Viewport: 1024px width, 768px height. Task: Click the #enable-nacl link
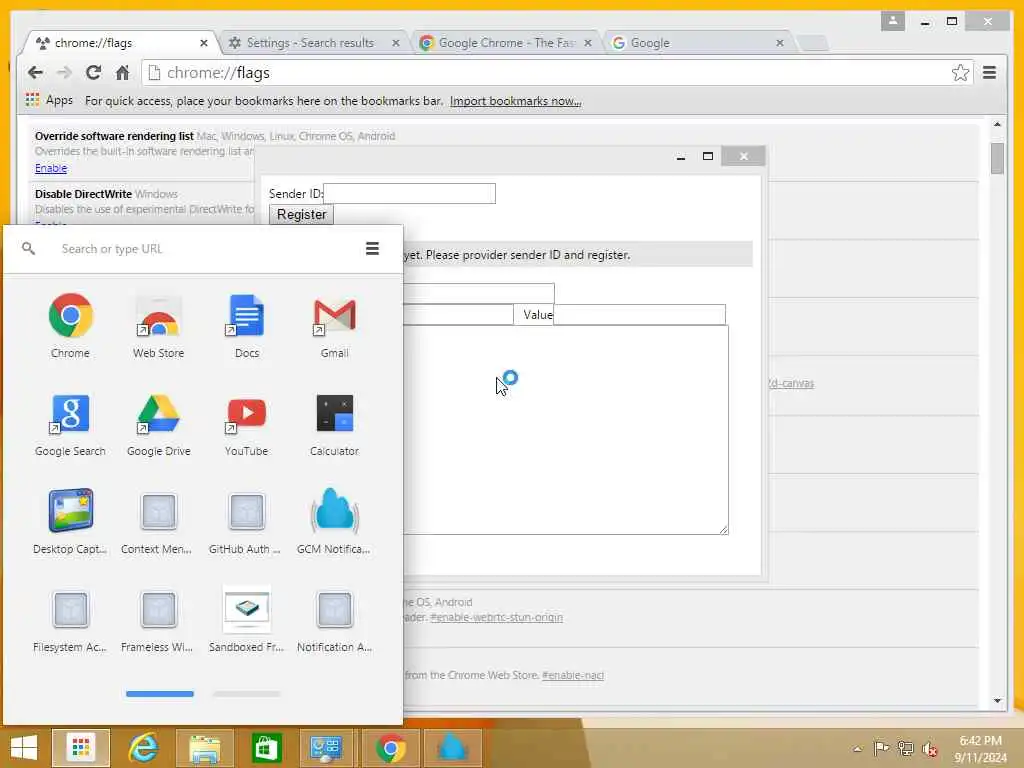click(573, 675)
